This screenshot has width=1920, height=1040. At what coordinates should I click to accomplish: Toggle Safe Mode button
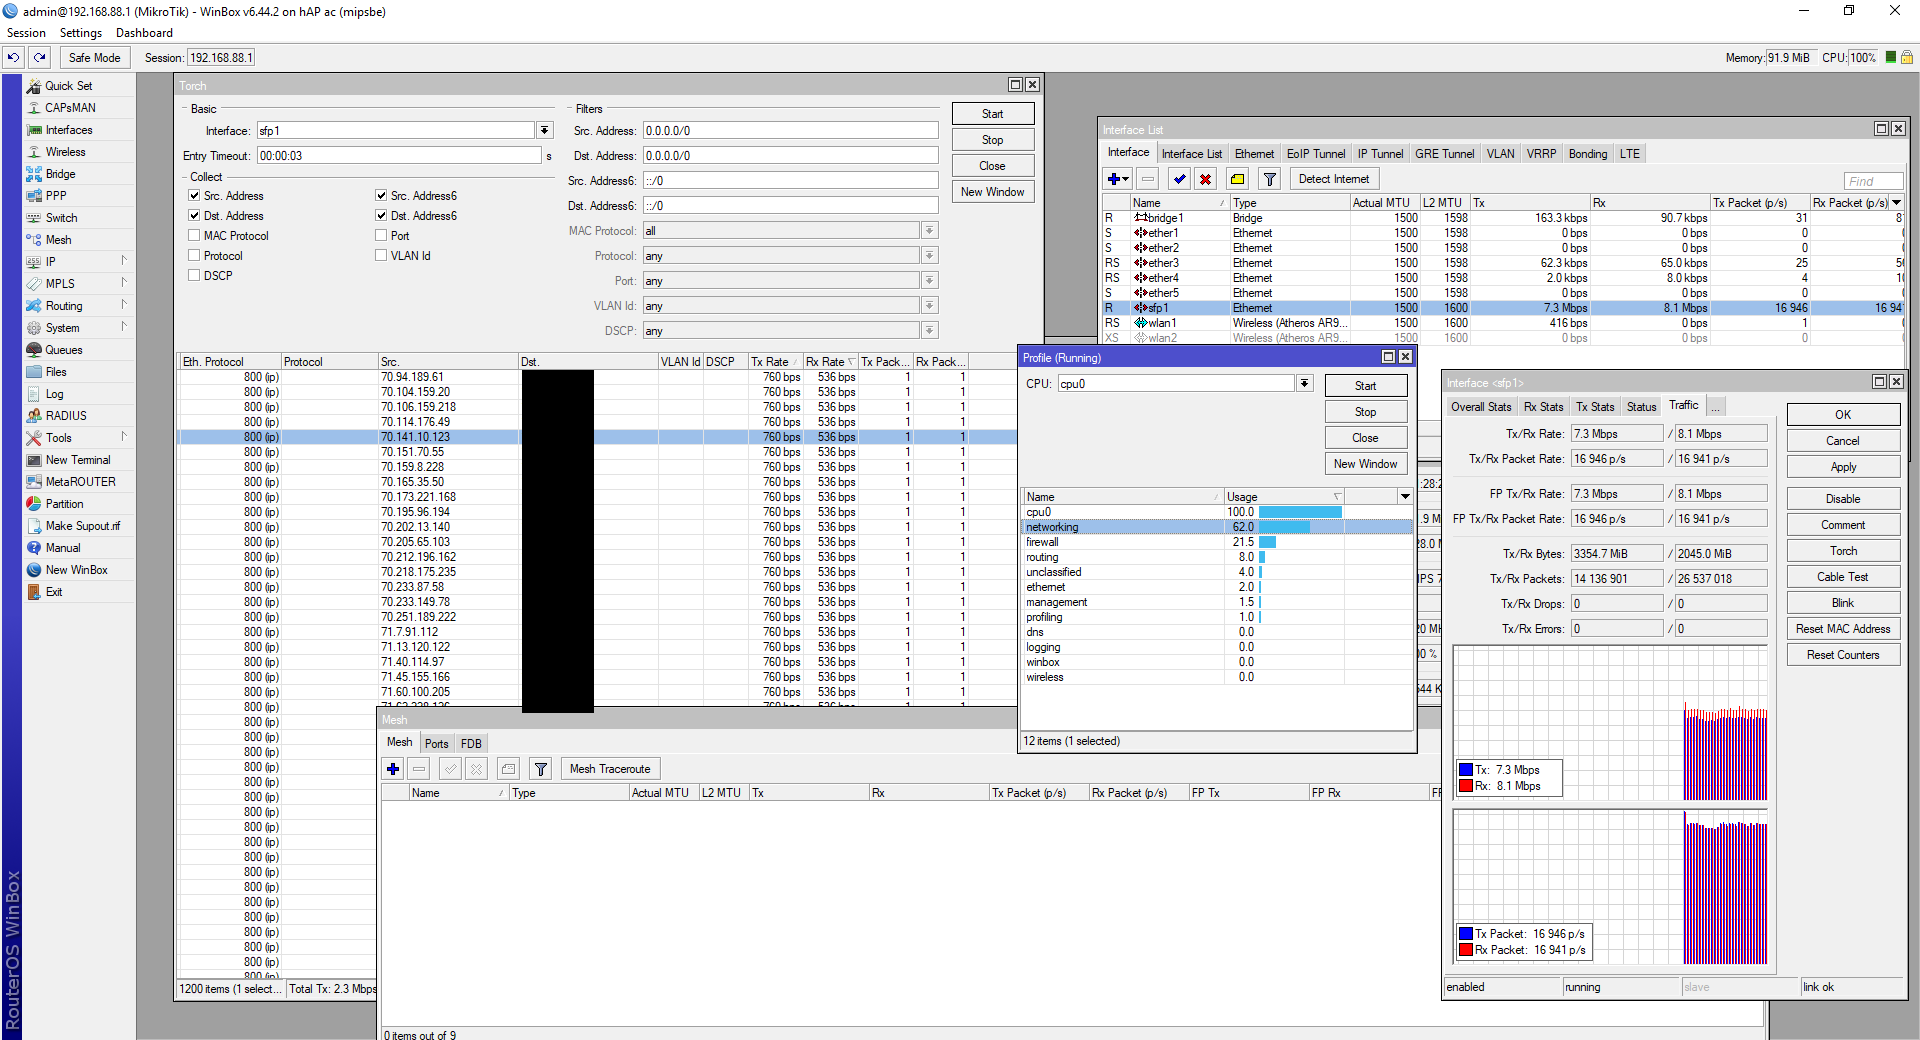click(95, 58)
